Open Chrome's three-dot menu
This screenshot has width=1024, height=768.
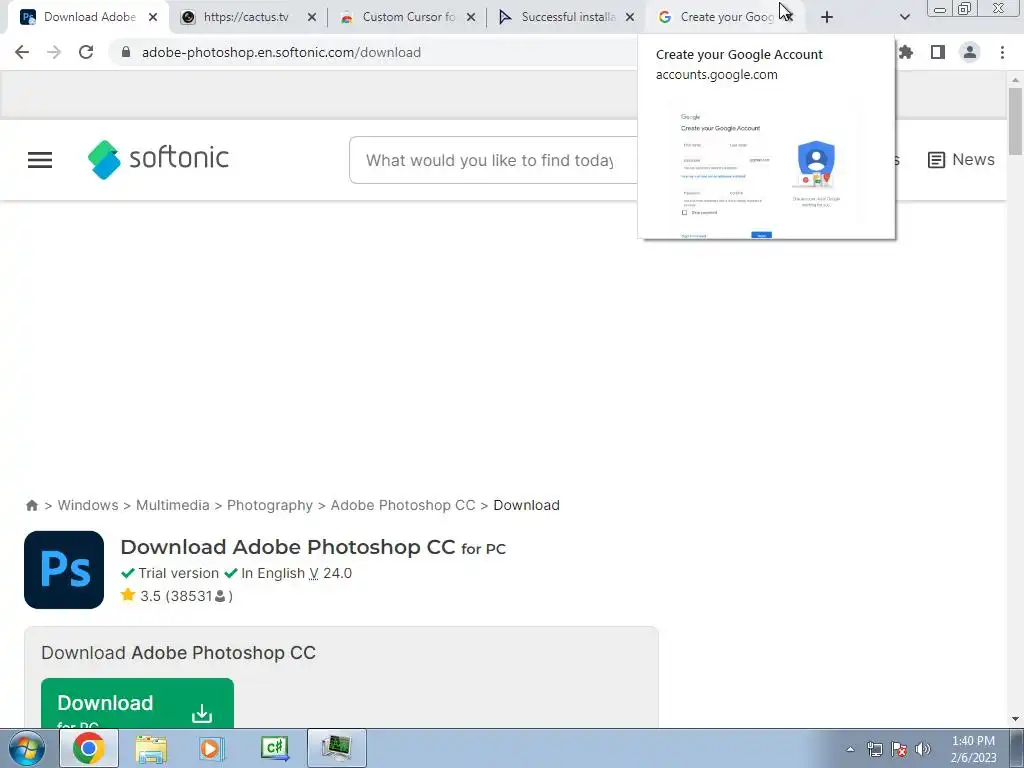tap(1002, 52)
